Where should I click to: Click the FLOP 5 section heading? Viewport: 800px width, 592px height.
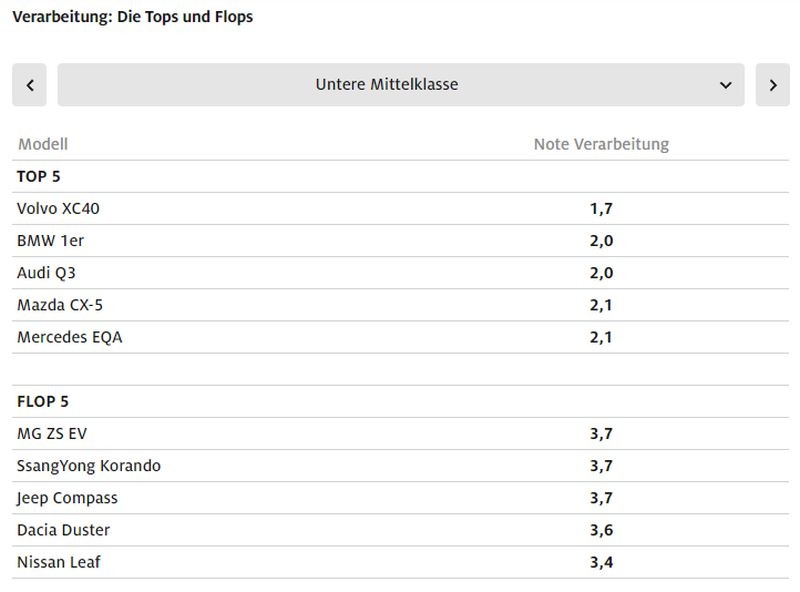(42, 402)
